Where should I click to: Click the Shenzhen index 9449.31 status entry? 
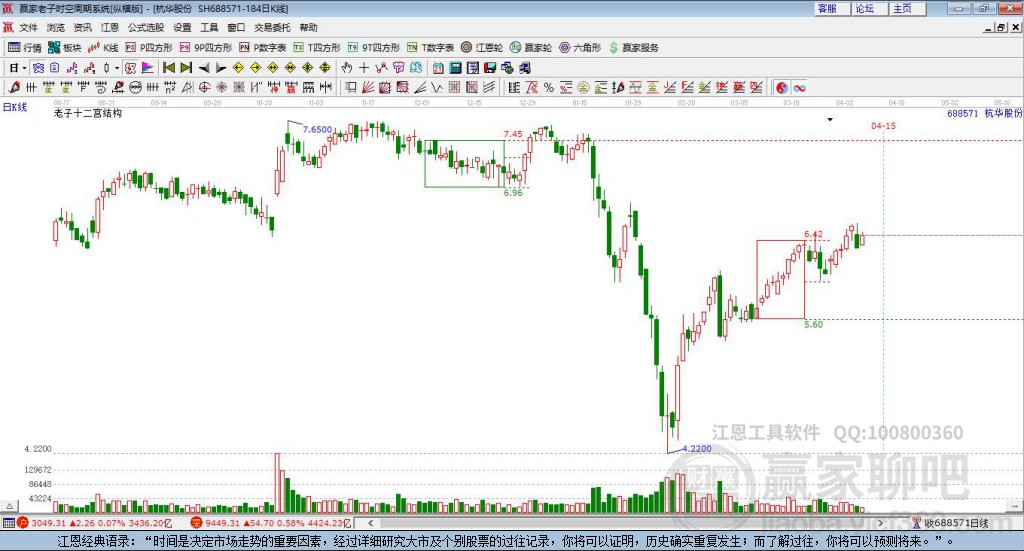271,523
